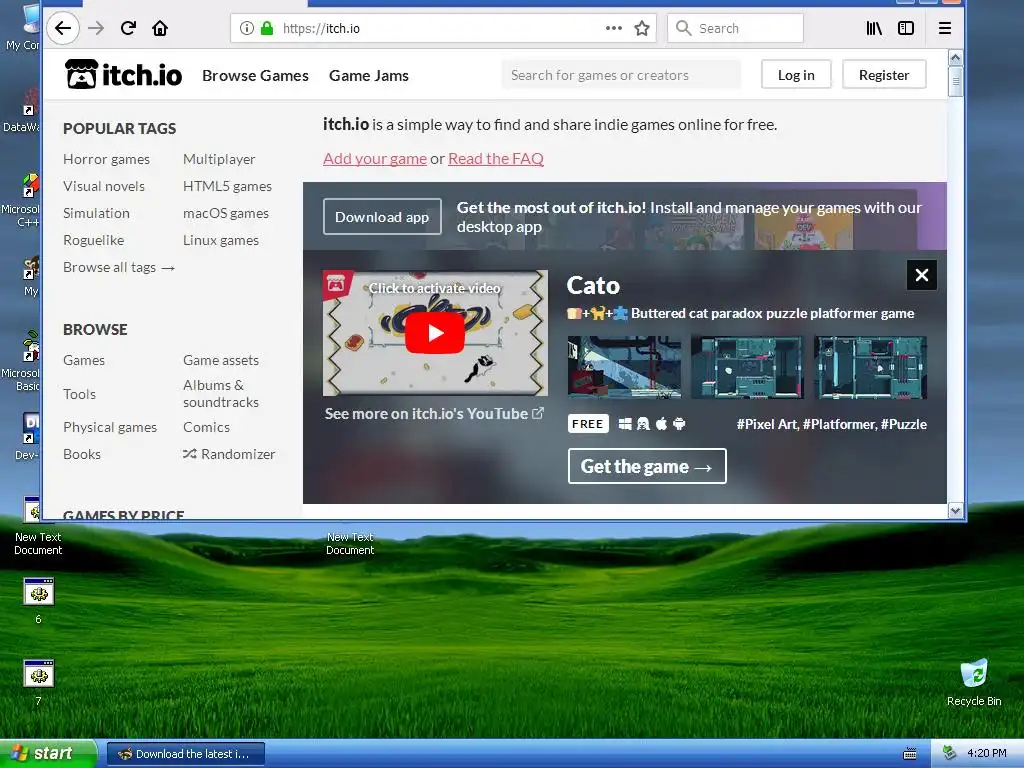Click the Linux platform icon under Cato

pyautogui.click(x=643, y=424)
